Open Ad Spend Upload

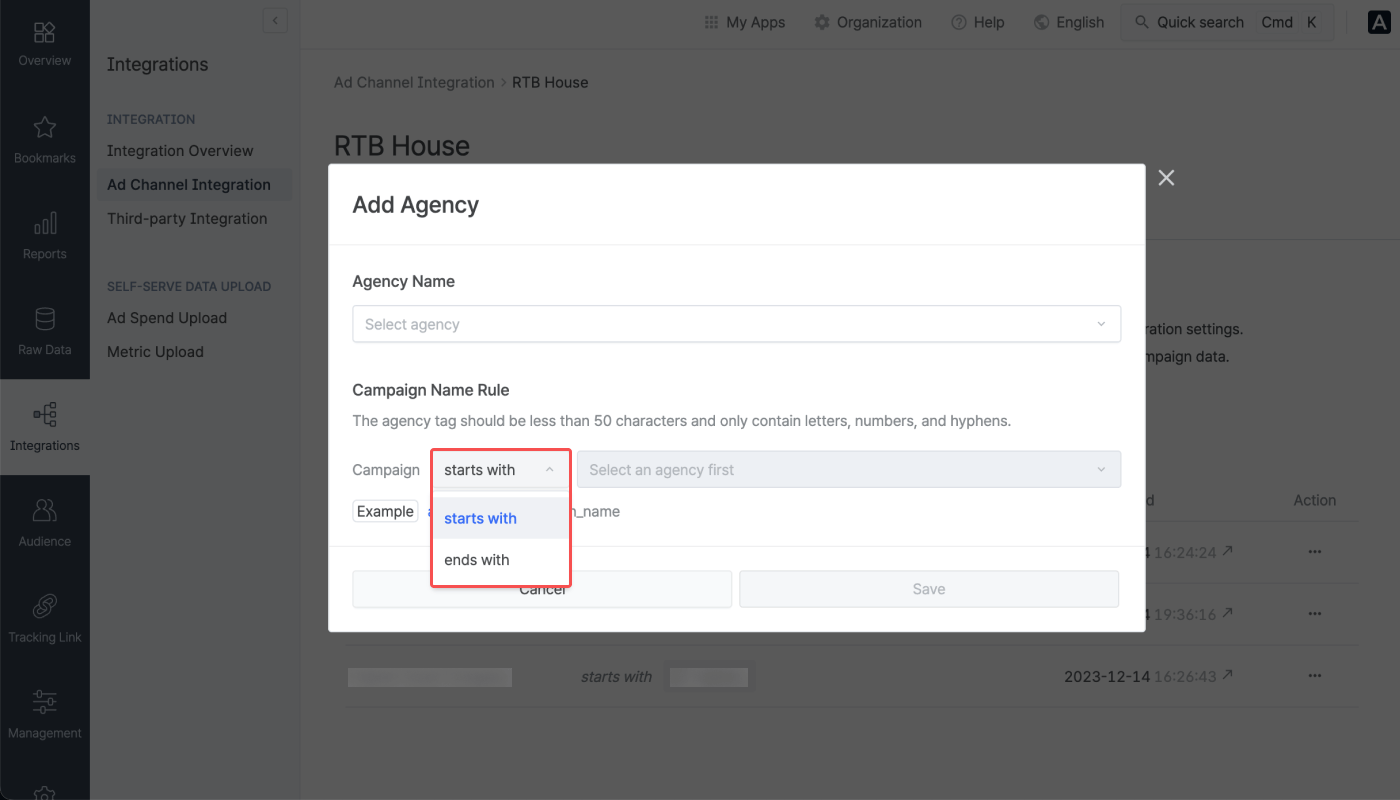(167, 318)
